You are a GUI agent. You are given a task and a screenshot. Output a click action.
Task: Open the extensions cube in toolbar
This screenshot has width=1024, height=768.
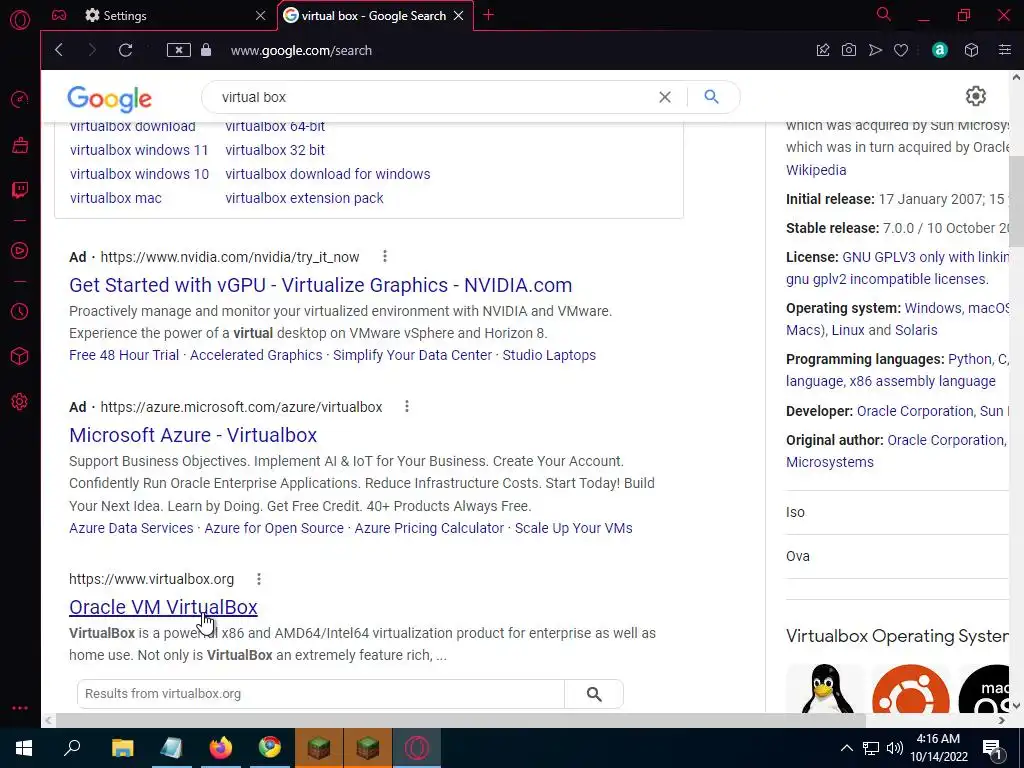(x=972, y=50)
